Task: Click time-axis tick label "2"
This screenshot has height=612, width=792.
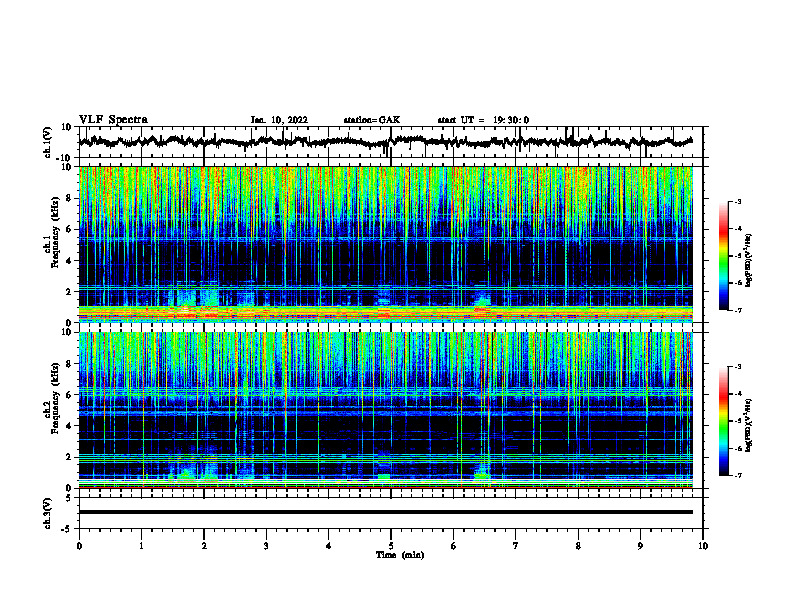Action: point(204,546)
